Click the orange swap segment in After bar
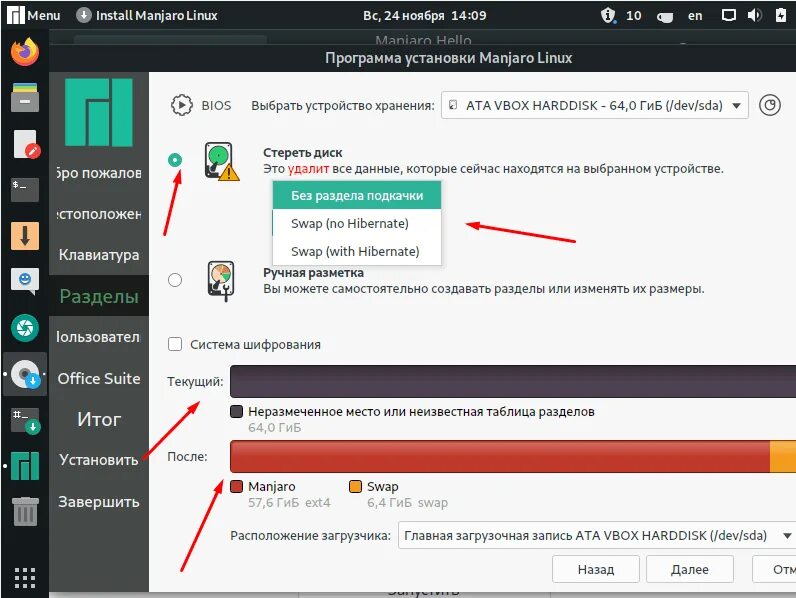Screen dimensions: 796x598 click(783, 456)
